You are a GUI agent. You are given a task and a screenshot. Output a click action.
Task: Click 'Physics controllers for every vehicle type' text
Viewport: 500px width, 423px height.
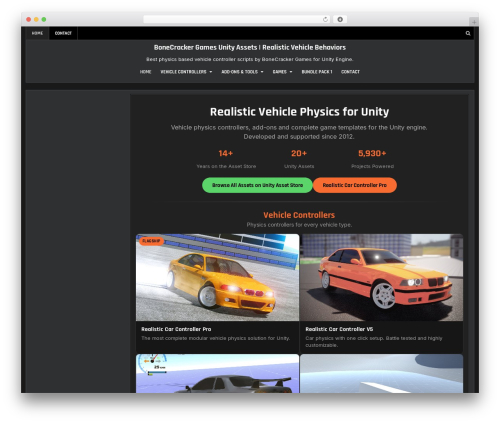click(x=299, y=225)
